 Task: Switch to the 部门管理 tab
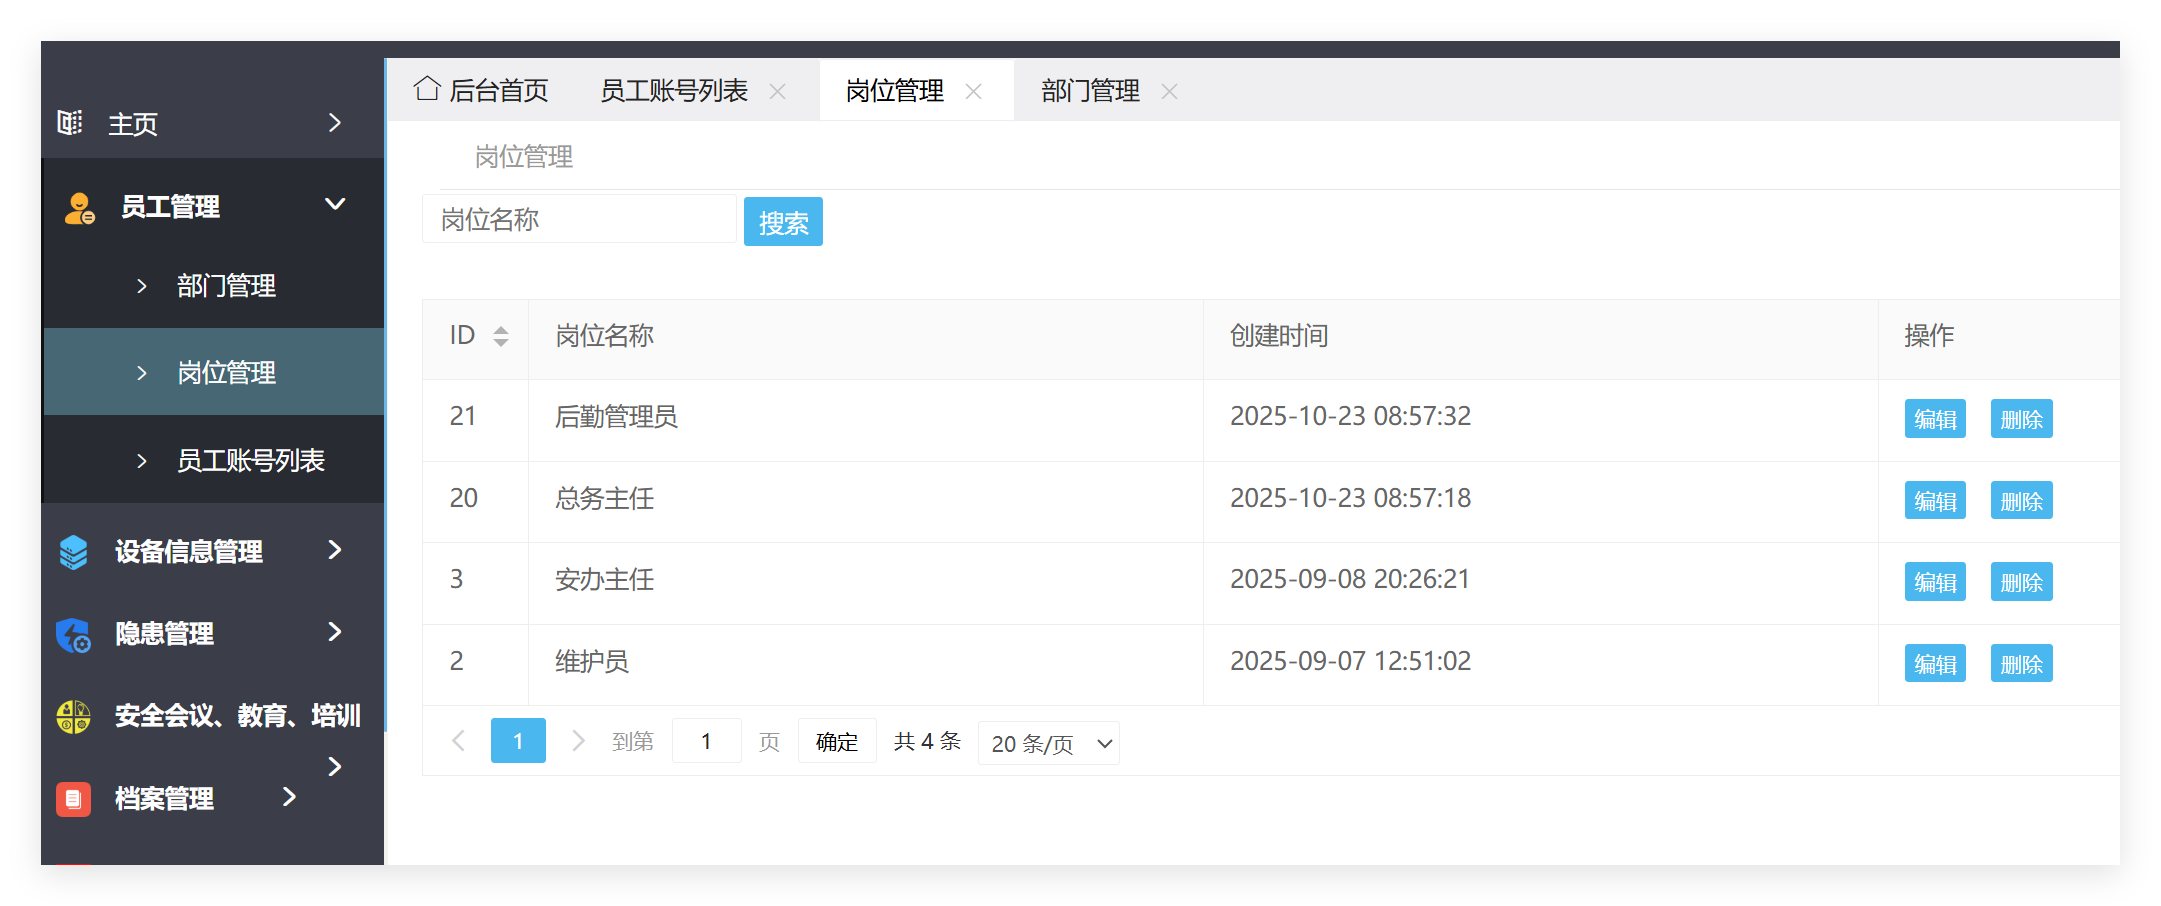(1089, 90)
